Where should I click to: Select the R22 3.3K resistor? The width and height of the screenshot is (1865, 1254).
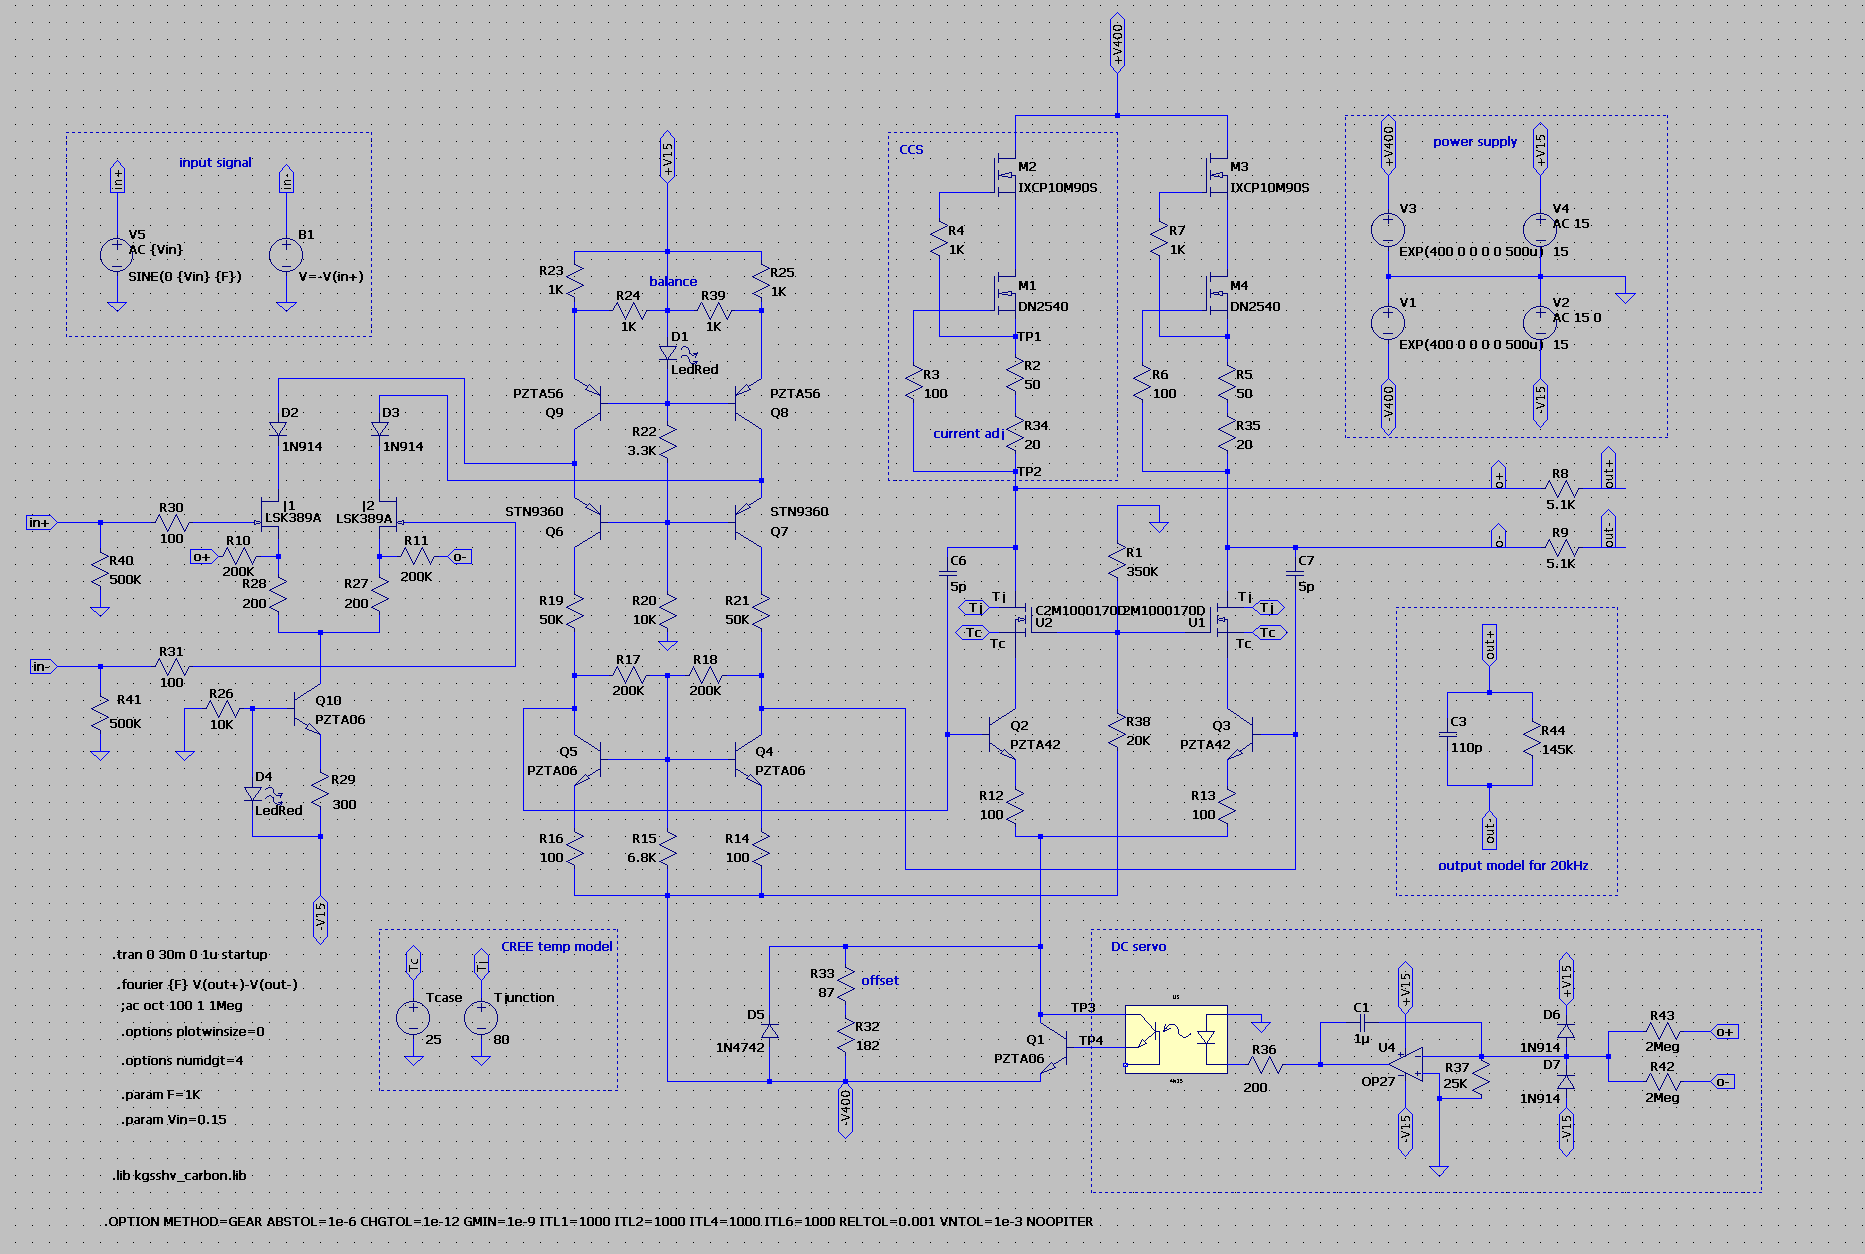coord(667,441)
